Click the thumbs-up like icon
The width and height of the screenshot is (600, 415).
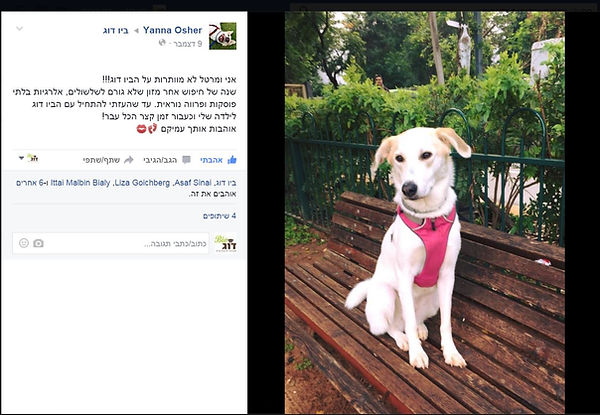[x=232, y=160]
